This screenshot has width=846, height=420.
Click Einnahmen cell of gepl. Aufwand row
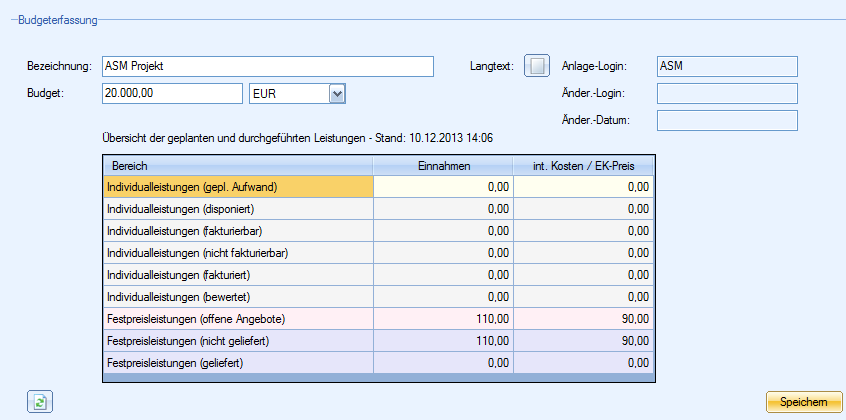pyautogui.click(x=444, y=187)
